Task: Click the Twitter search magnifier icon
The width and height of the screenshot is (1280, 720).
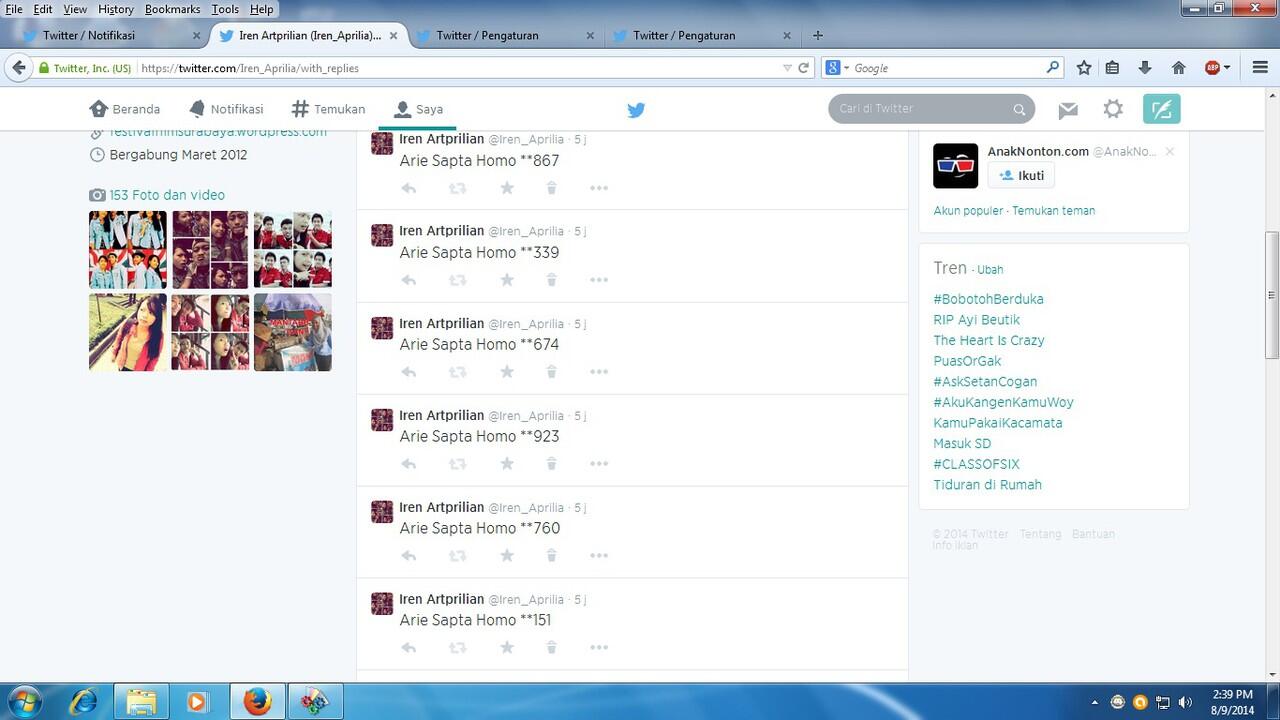Action: click(x=1019, y=110)
